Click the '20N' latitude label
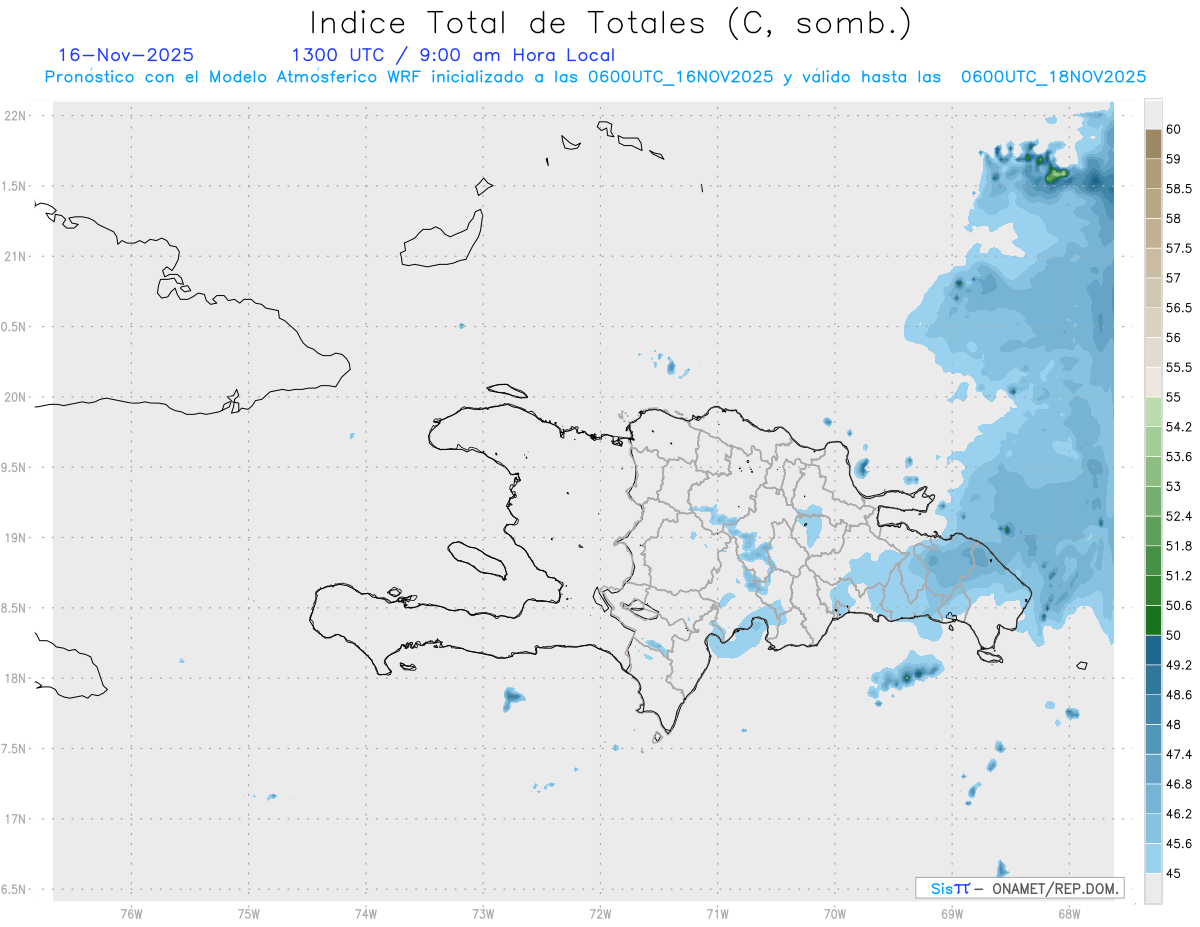The image size is (1200, 927). (15, 397)
